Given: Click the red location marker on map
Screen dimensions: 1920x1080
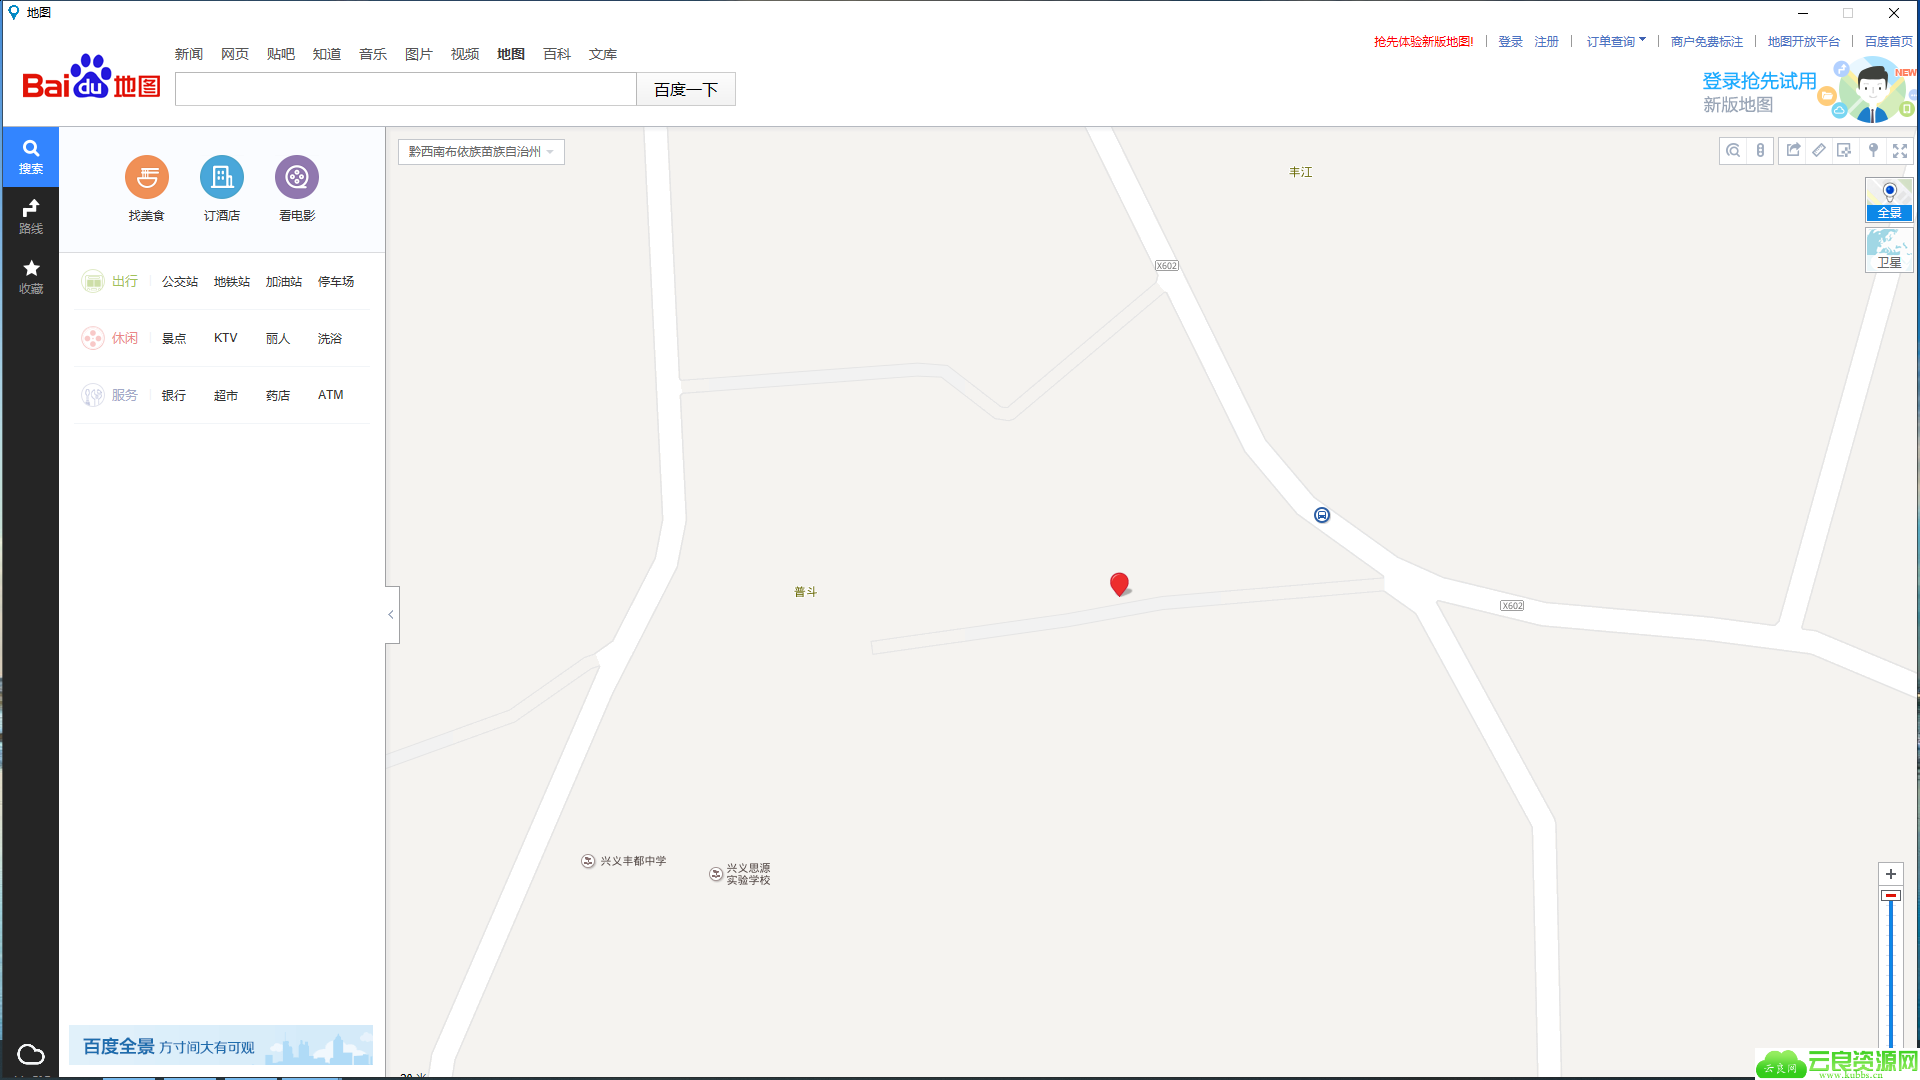Looking at the screenshot, I should tap(1119, 584).
